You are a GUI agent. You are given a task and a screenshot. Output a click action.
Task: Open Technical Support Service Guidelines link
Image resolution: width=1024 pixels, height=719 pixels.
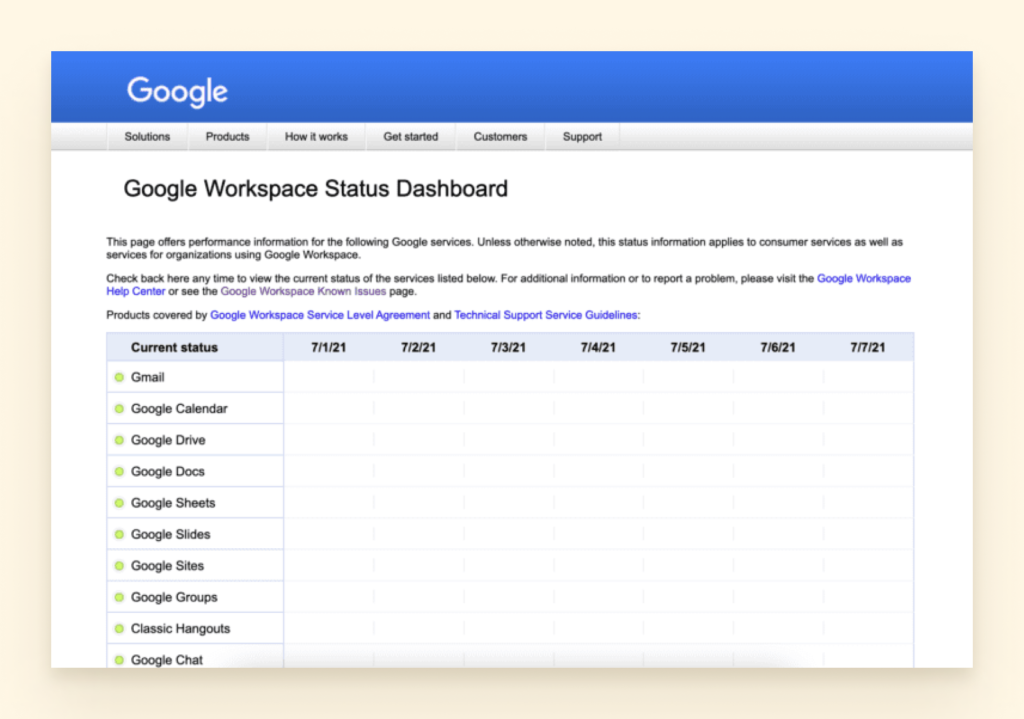(546, 315)
